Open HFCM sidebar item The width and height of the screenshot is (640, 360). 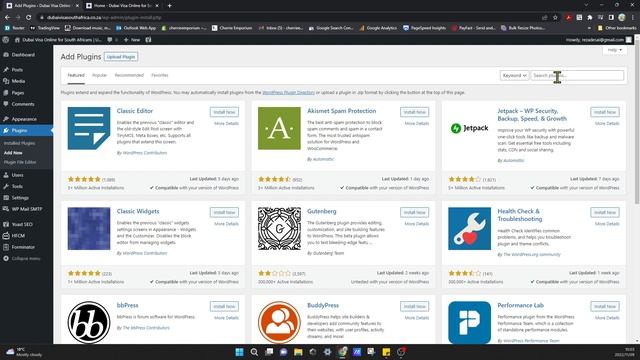coord(18,236)
